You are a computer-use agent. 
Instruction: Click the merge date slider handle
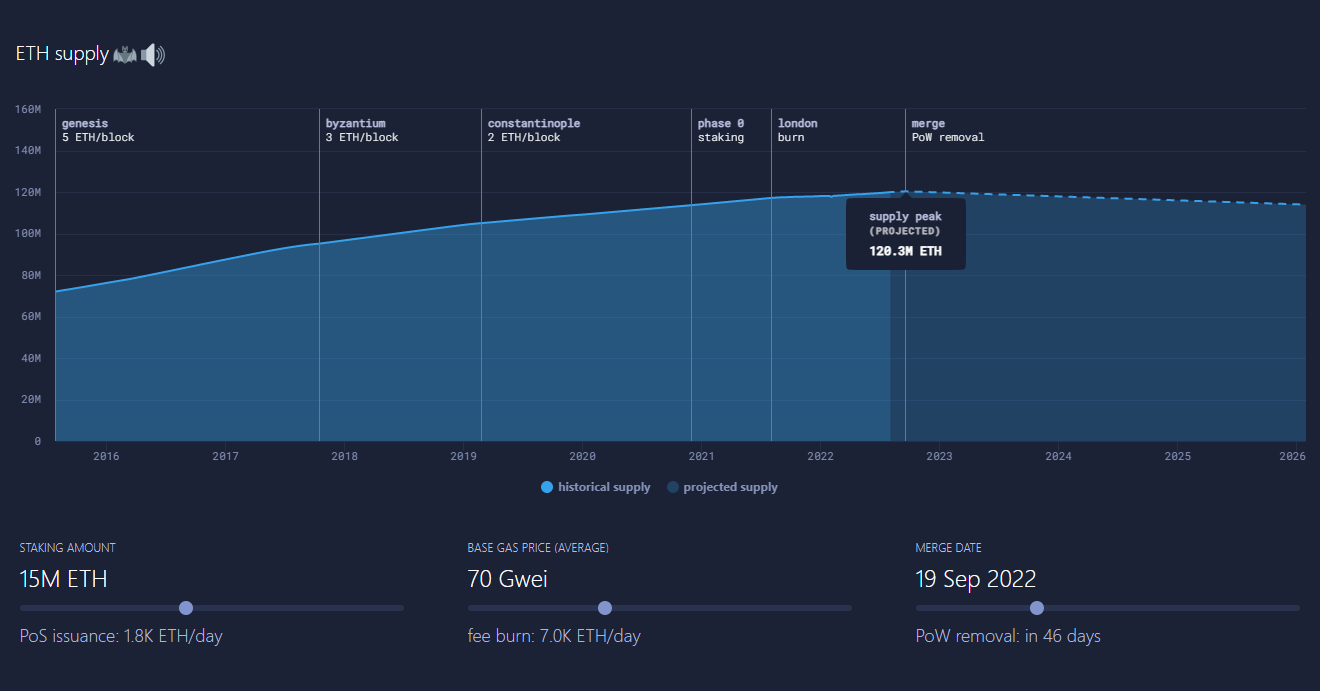1037,608
